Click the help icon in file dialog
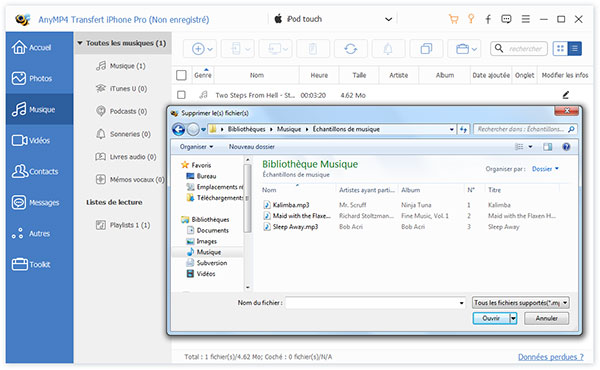This screenshot has width=600, height=370. 566,147
